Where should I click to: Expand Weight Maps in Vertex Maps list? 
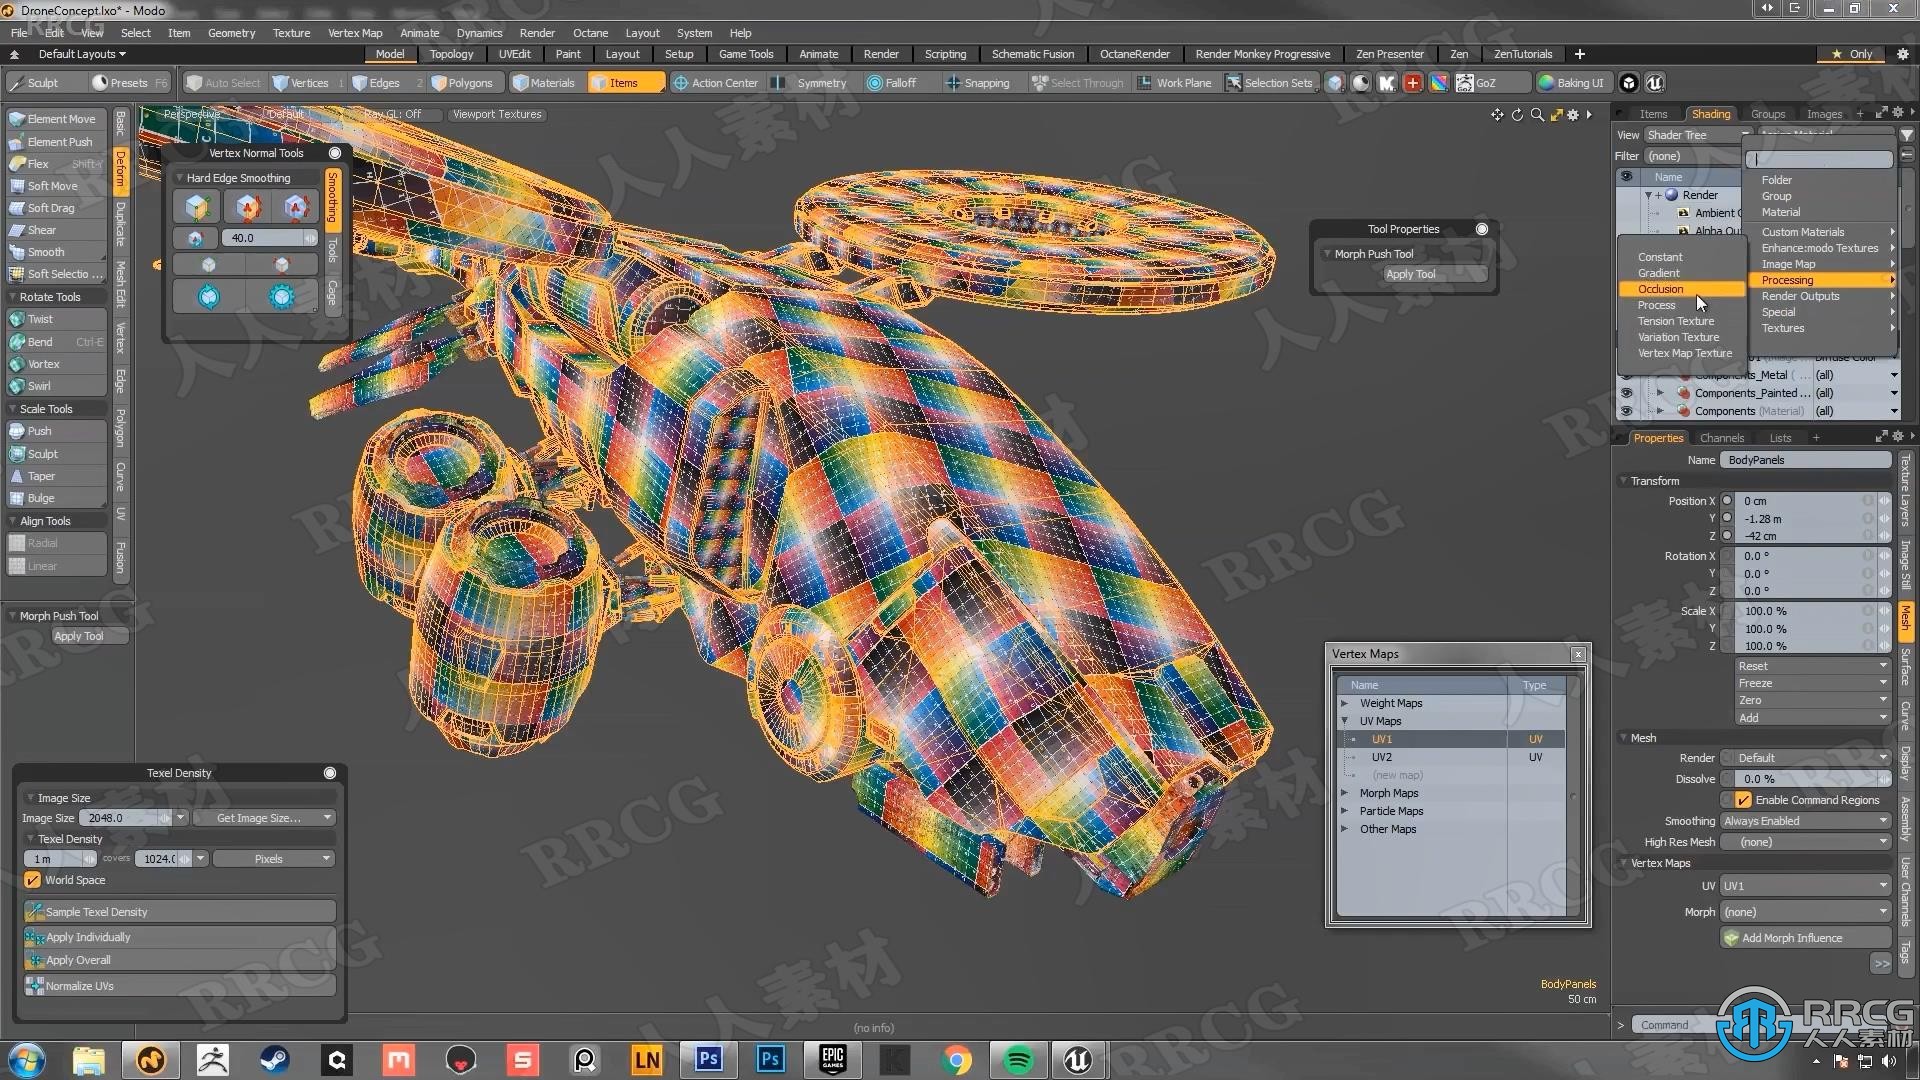click(1344, 703)
